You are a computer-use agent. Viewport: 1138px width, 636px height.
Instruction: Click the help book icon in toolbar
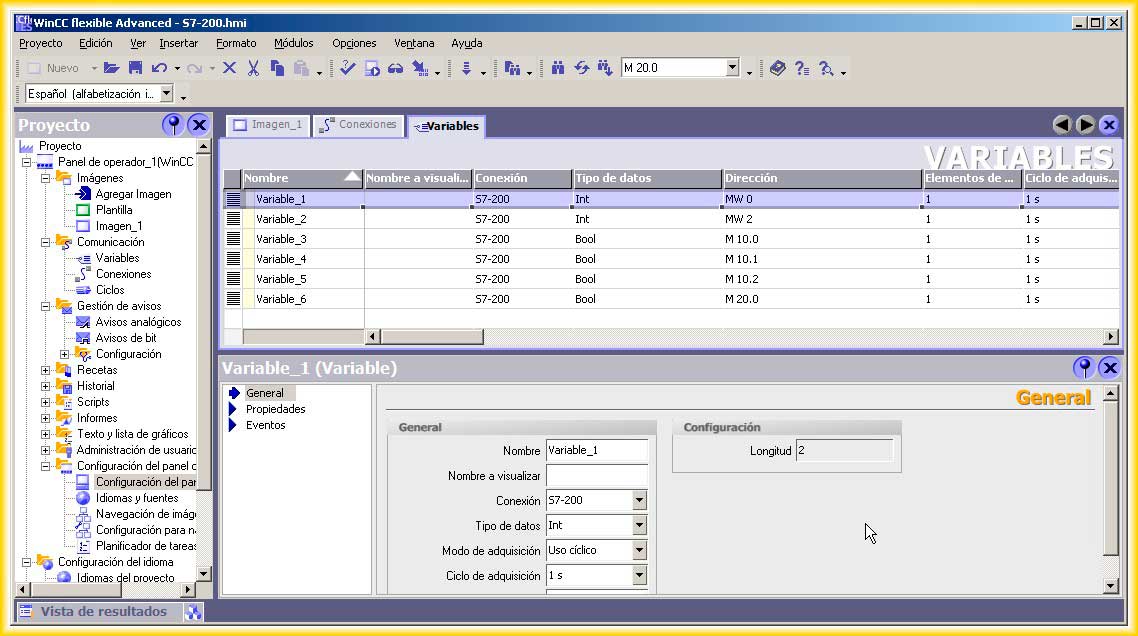click(778, 68)
